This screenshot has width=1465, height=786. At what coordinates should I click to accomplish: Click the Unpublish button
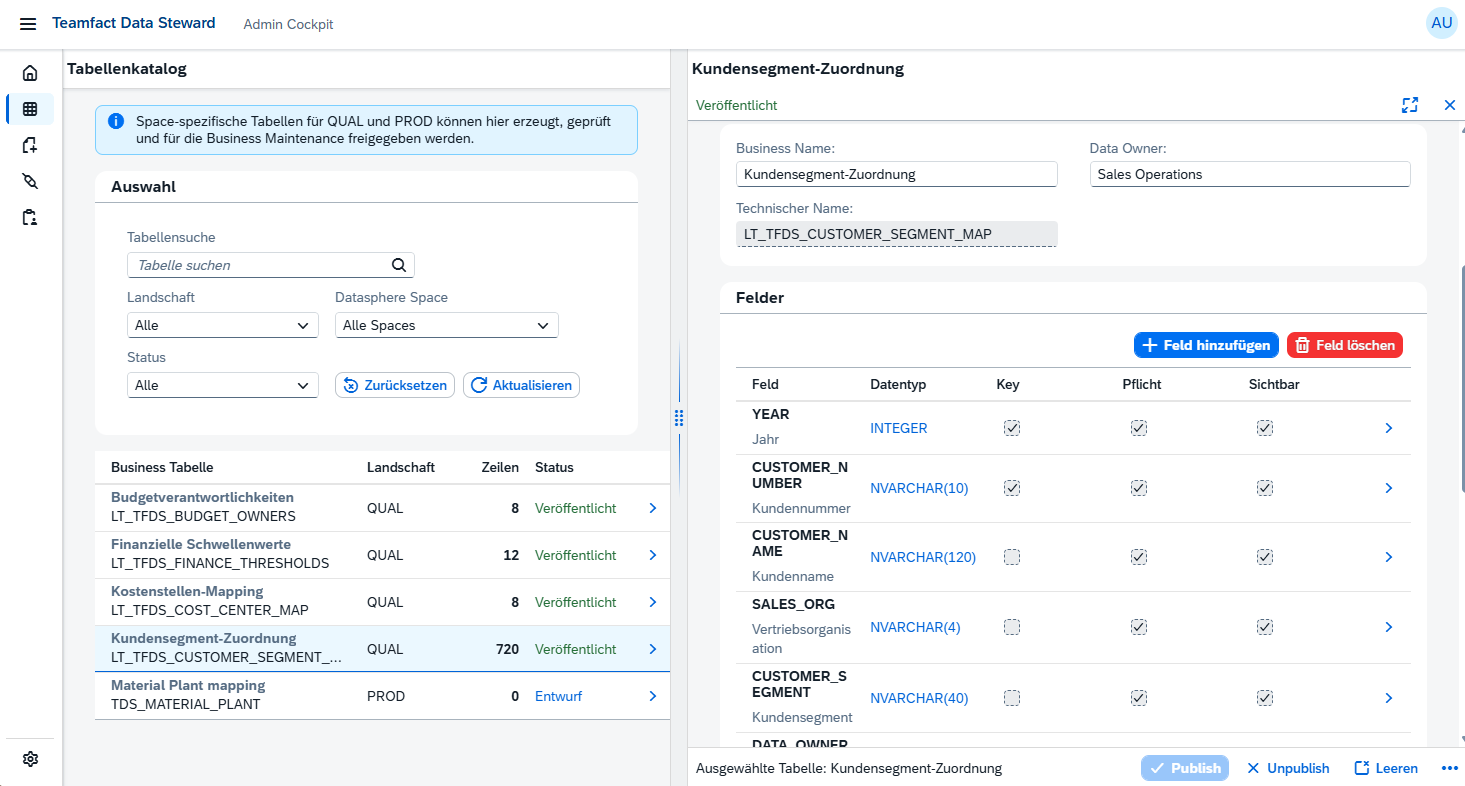[x=1288, y=768]
